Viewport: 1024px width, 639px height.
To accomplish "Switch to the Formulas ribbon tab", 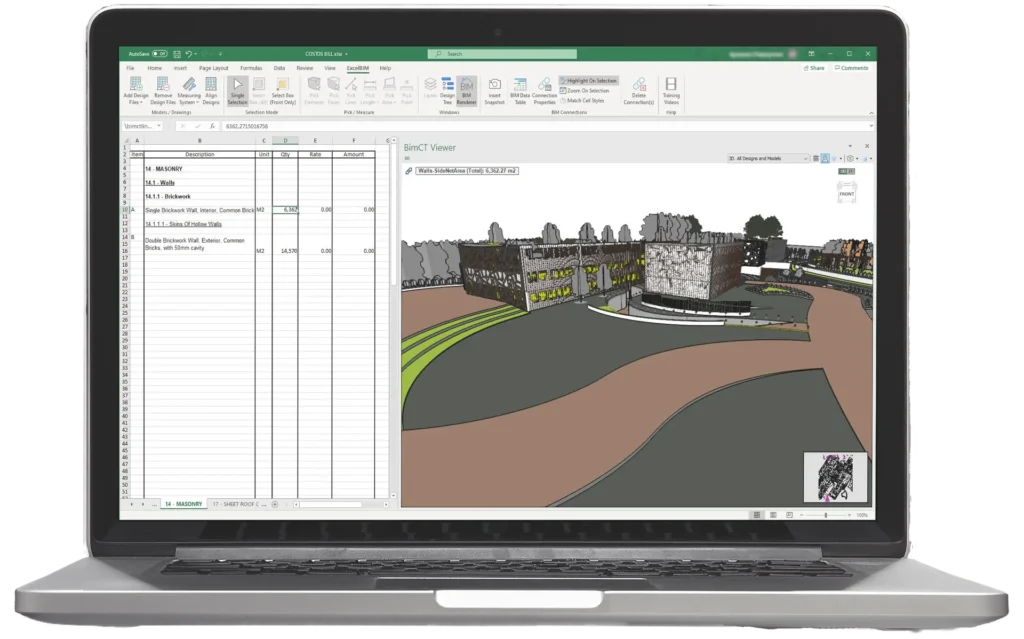I will [251, 68].
